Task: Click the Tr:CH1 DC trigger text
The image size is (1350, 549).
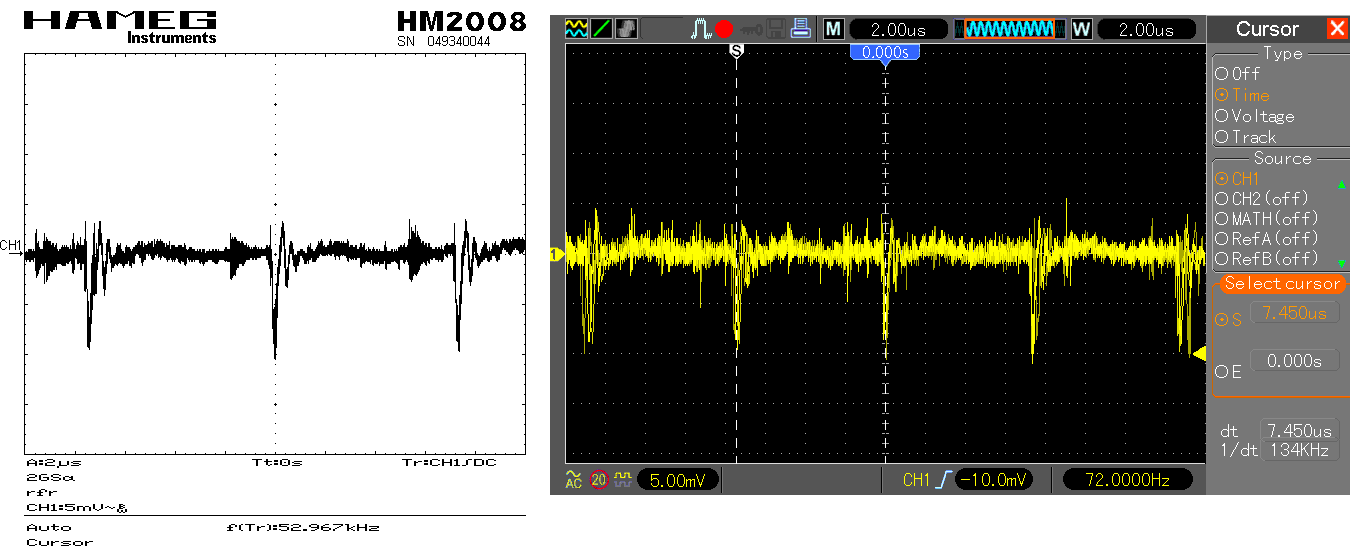Action: tap(449, 463)
